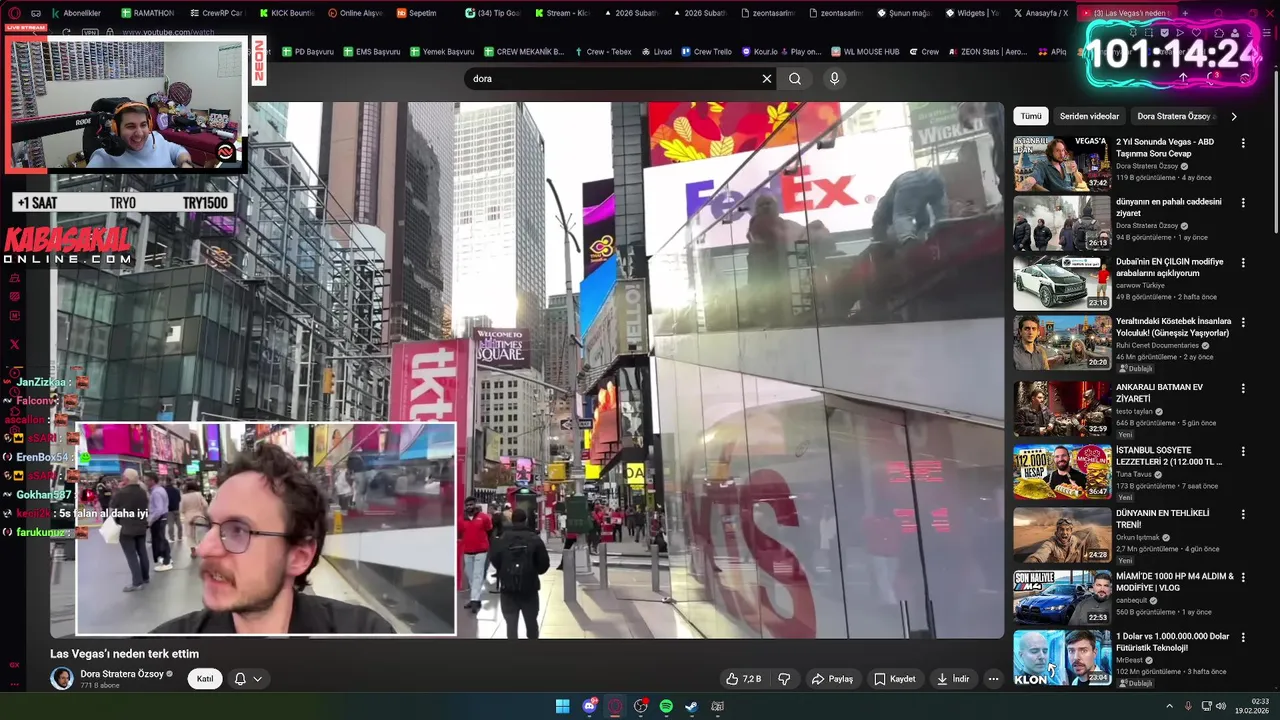Open 'İSTANBUL SOSYETE LEZZETLERİ 2' video title

(1169, 456)
